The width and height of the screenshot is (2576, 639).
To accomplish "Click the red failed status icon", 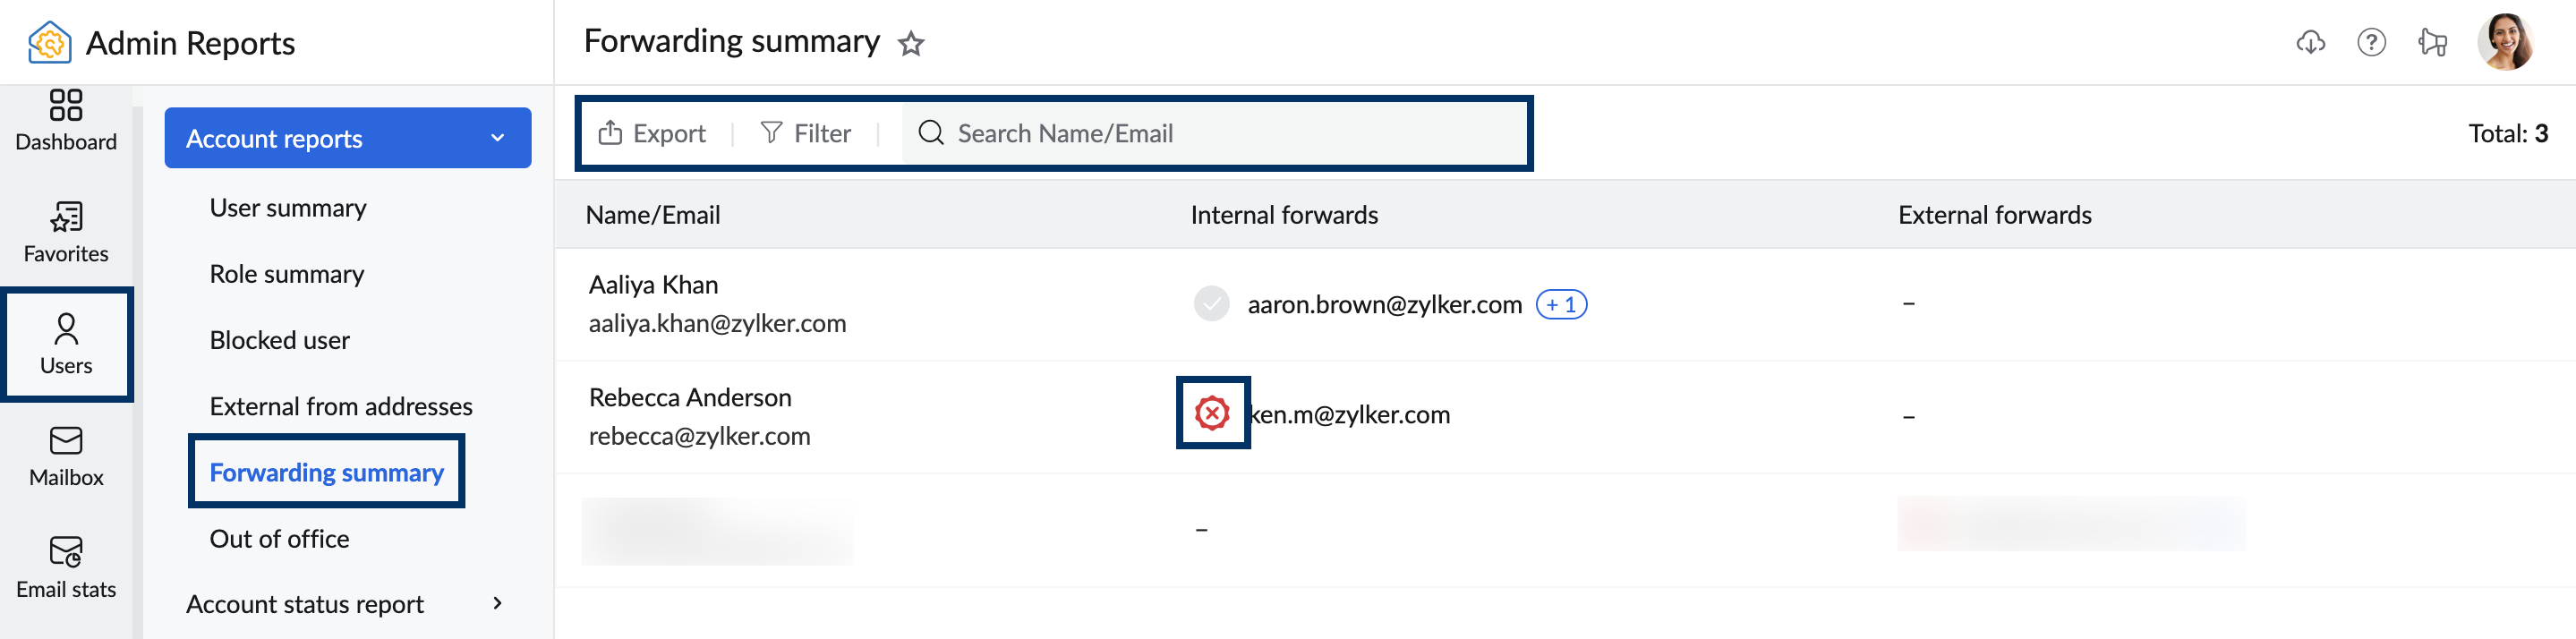I will coord(1212,413).
